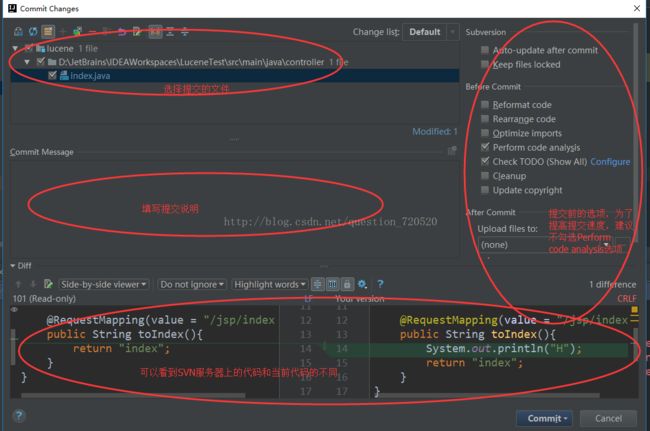Click the highlighted changelist icon in top toolbar
This screenshot has height=431, width=650.
click(x=48, y=31)
